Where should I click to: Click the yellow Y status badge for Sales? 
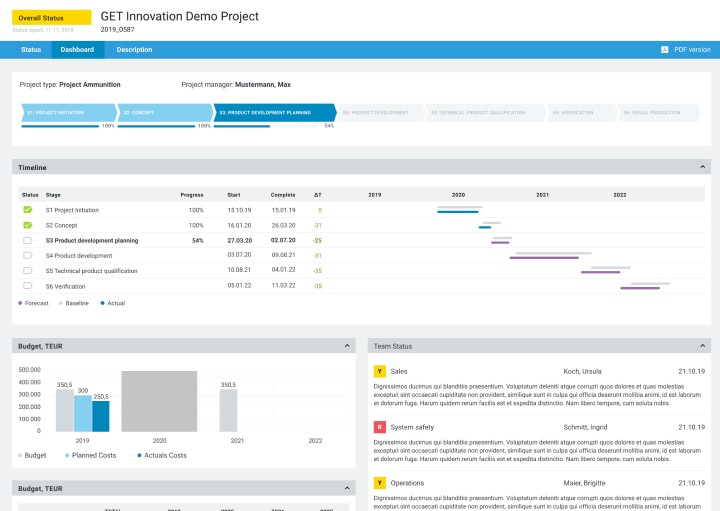[x=379, y=371]
